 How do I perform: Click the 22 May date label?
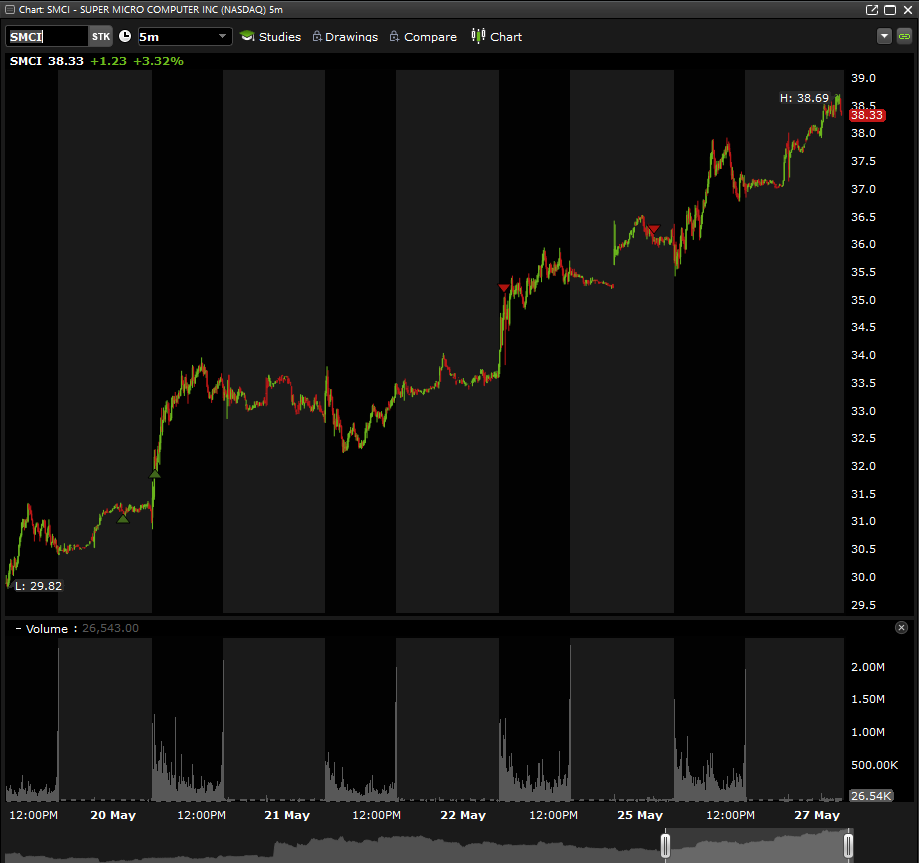(x=463, y=815)
